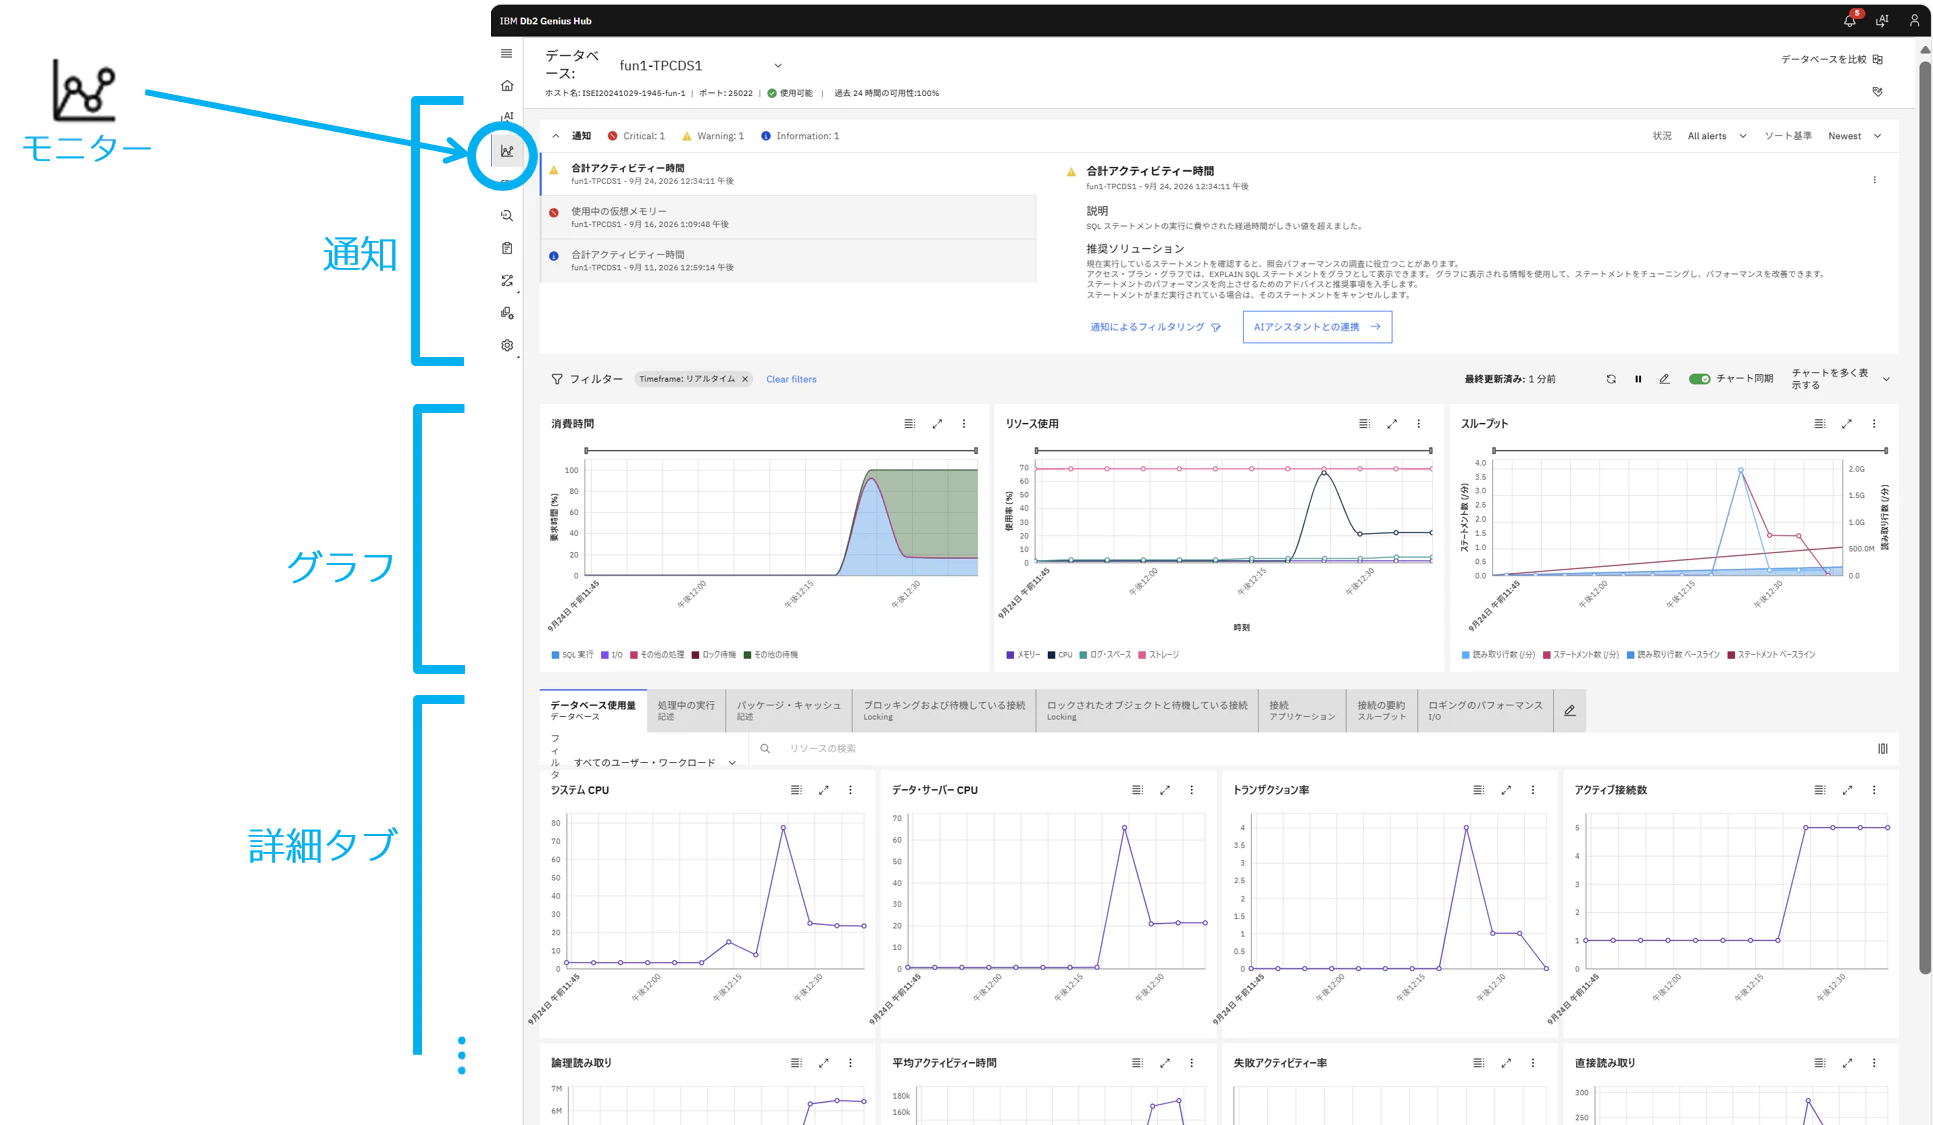The image size is (1933, 1125).
Task: Click 通知によるフィルタリング link
Action: pos(1155,327)
